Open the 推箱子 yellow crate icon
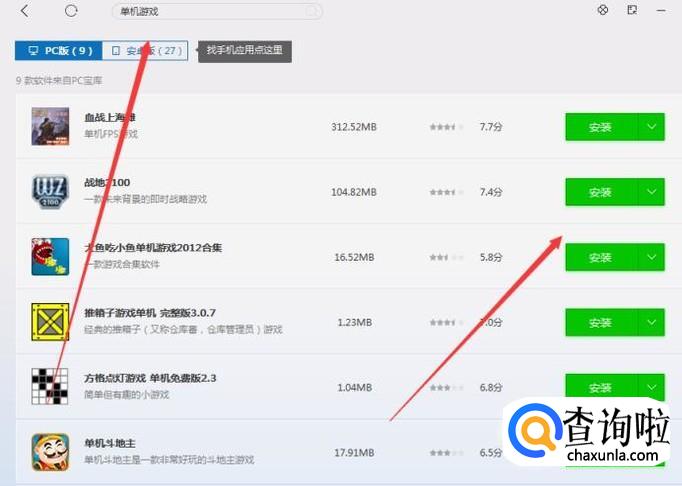 click(50, 322)
